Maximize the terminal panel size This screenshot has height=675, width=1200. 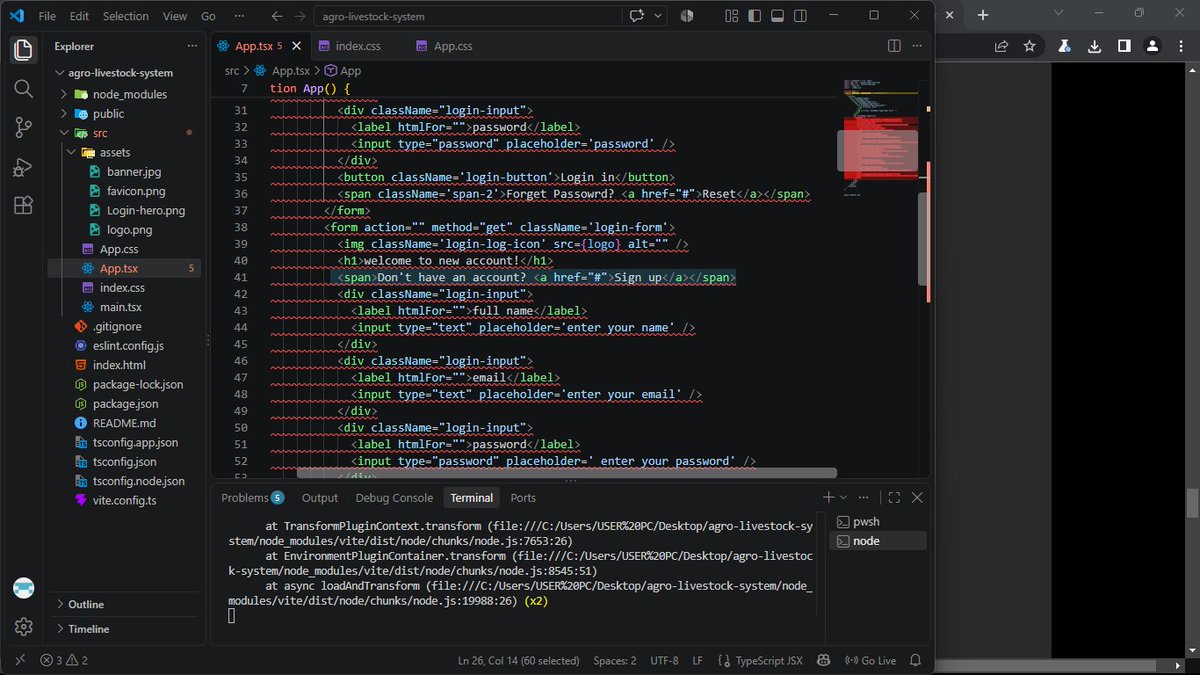click(x=894, y=497)
